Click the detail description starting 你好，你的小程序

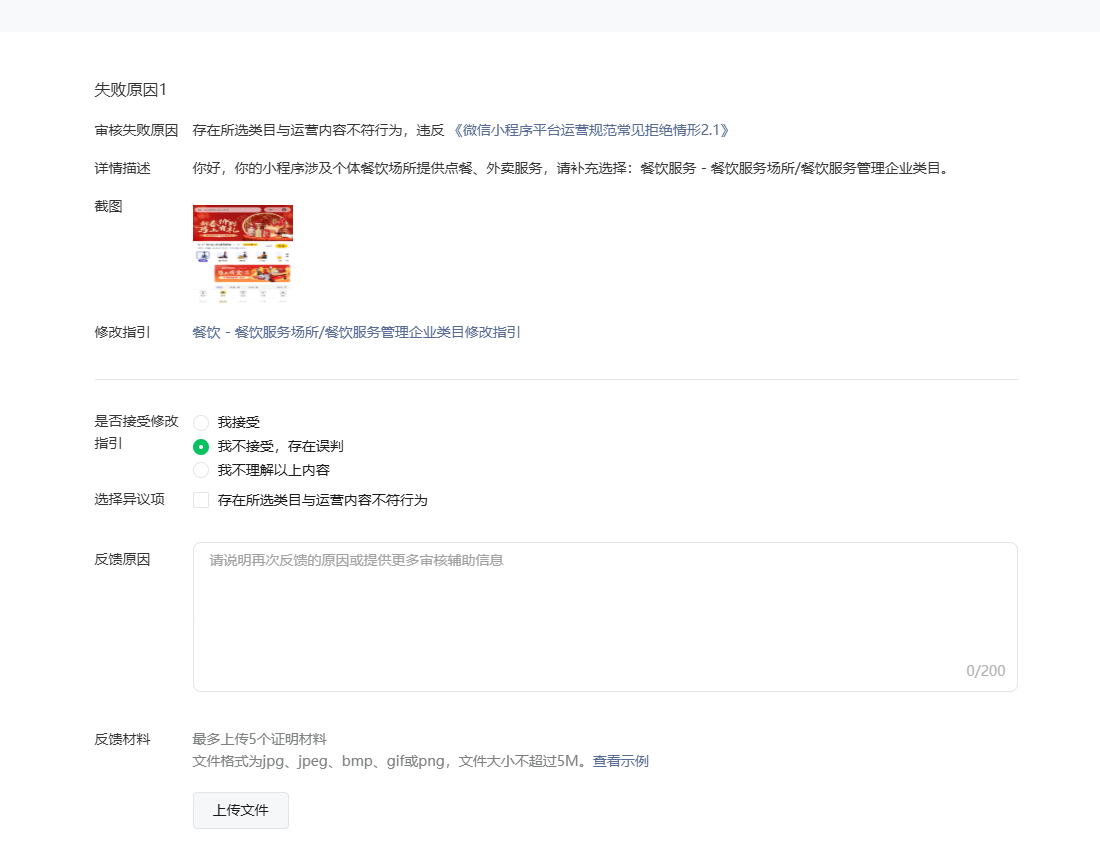[x=572, y=168]
